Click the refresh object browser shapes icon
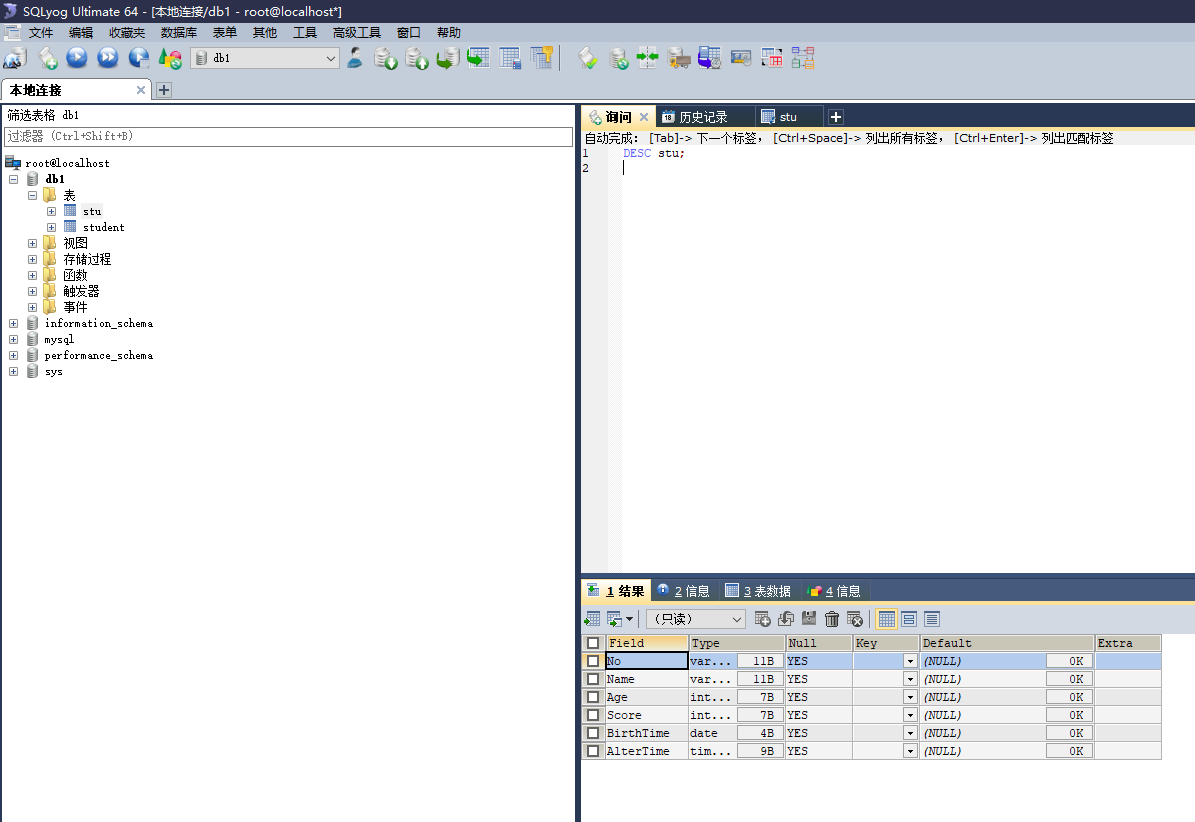Image resolution: width=1195 pixels, height=822 pixels. tap(170, 58)
